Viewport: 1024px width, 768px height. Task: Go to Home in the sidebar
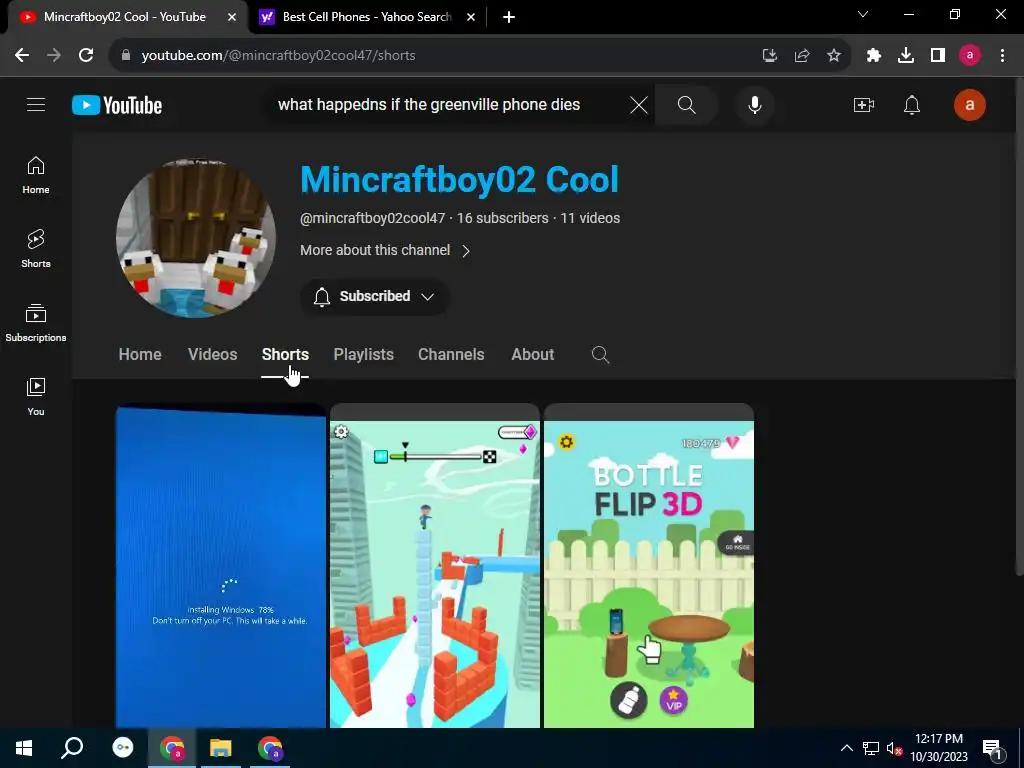point(36,175)
